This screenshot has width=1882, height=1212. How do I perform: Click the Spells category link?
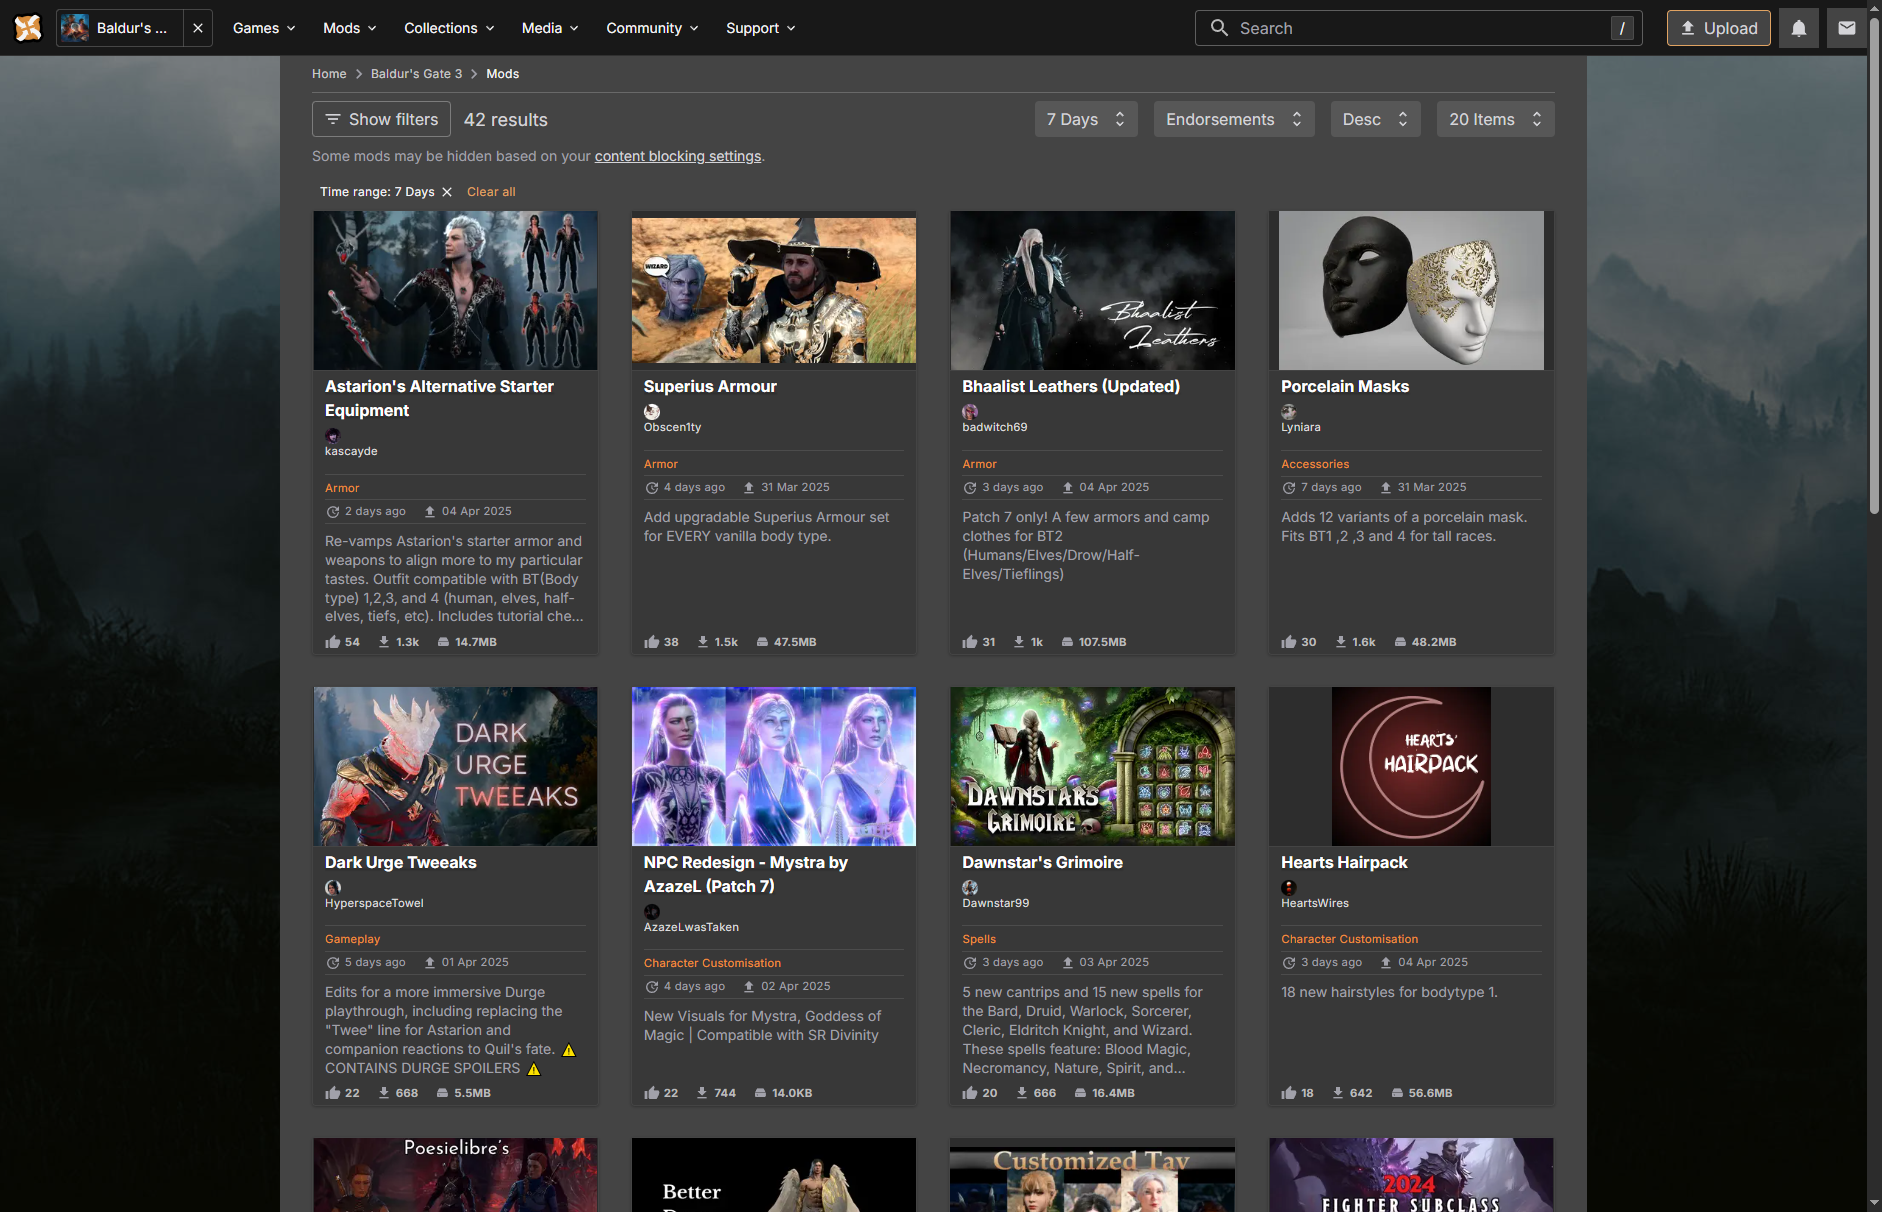point(979,939)
